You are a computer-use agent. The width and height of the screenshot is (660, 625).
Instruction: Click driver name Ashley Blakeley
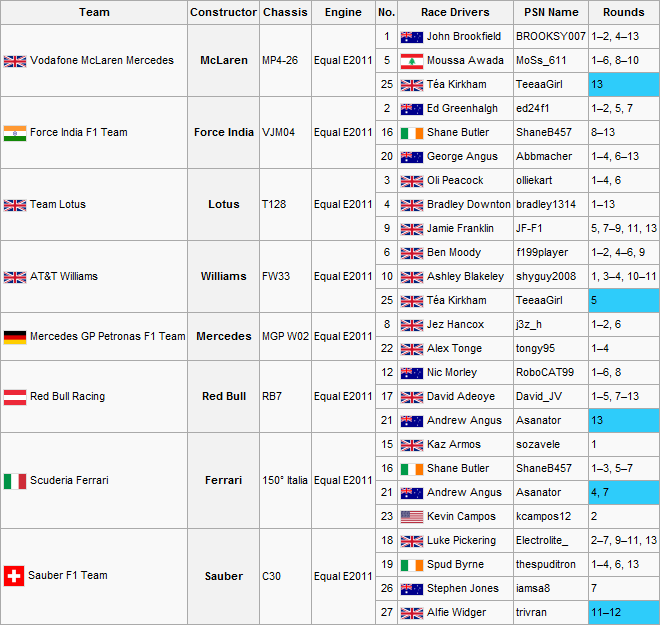(466, 277)
